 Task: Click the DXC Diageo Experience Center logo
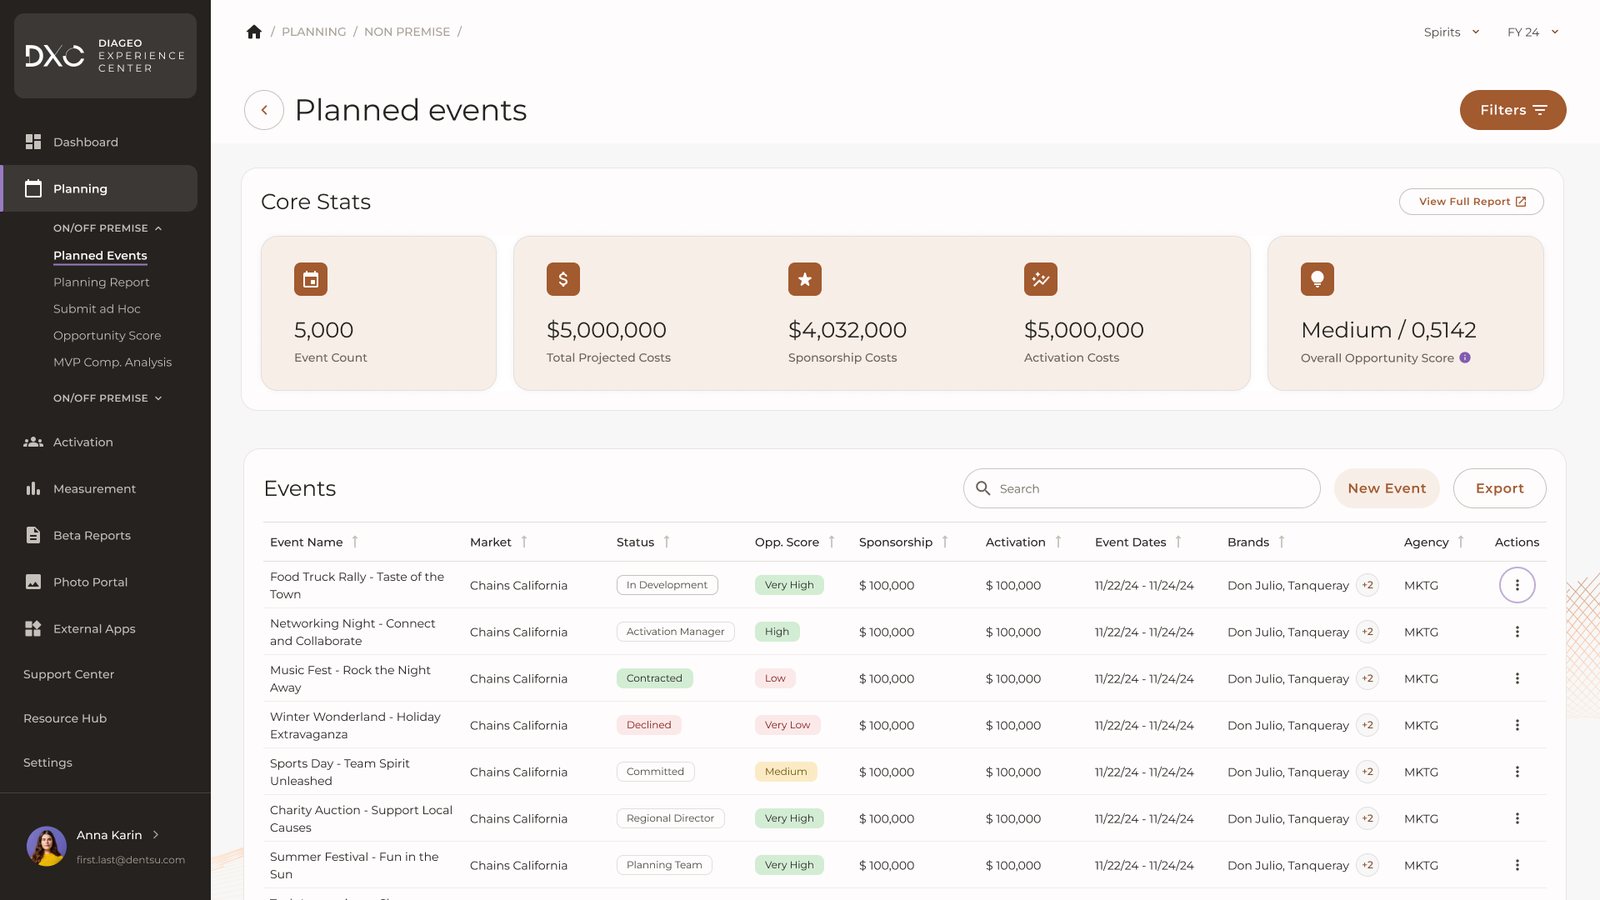(x=105, y=56)
